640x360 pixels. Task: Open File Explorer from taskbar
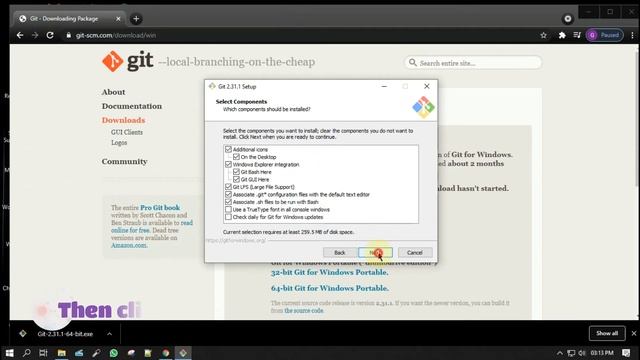[x=62, y=353]
